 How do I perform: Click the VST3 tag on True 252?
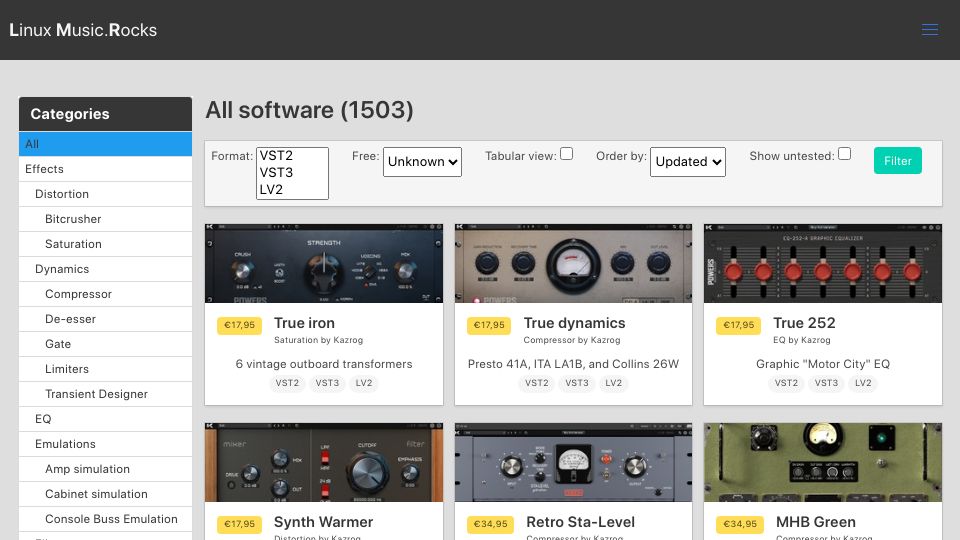(x=826, y=383)
